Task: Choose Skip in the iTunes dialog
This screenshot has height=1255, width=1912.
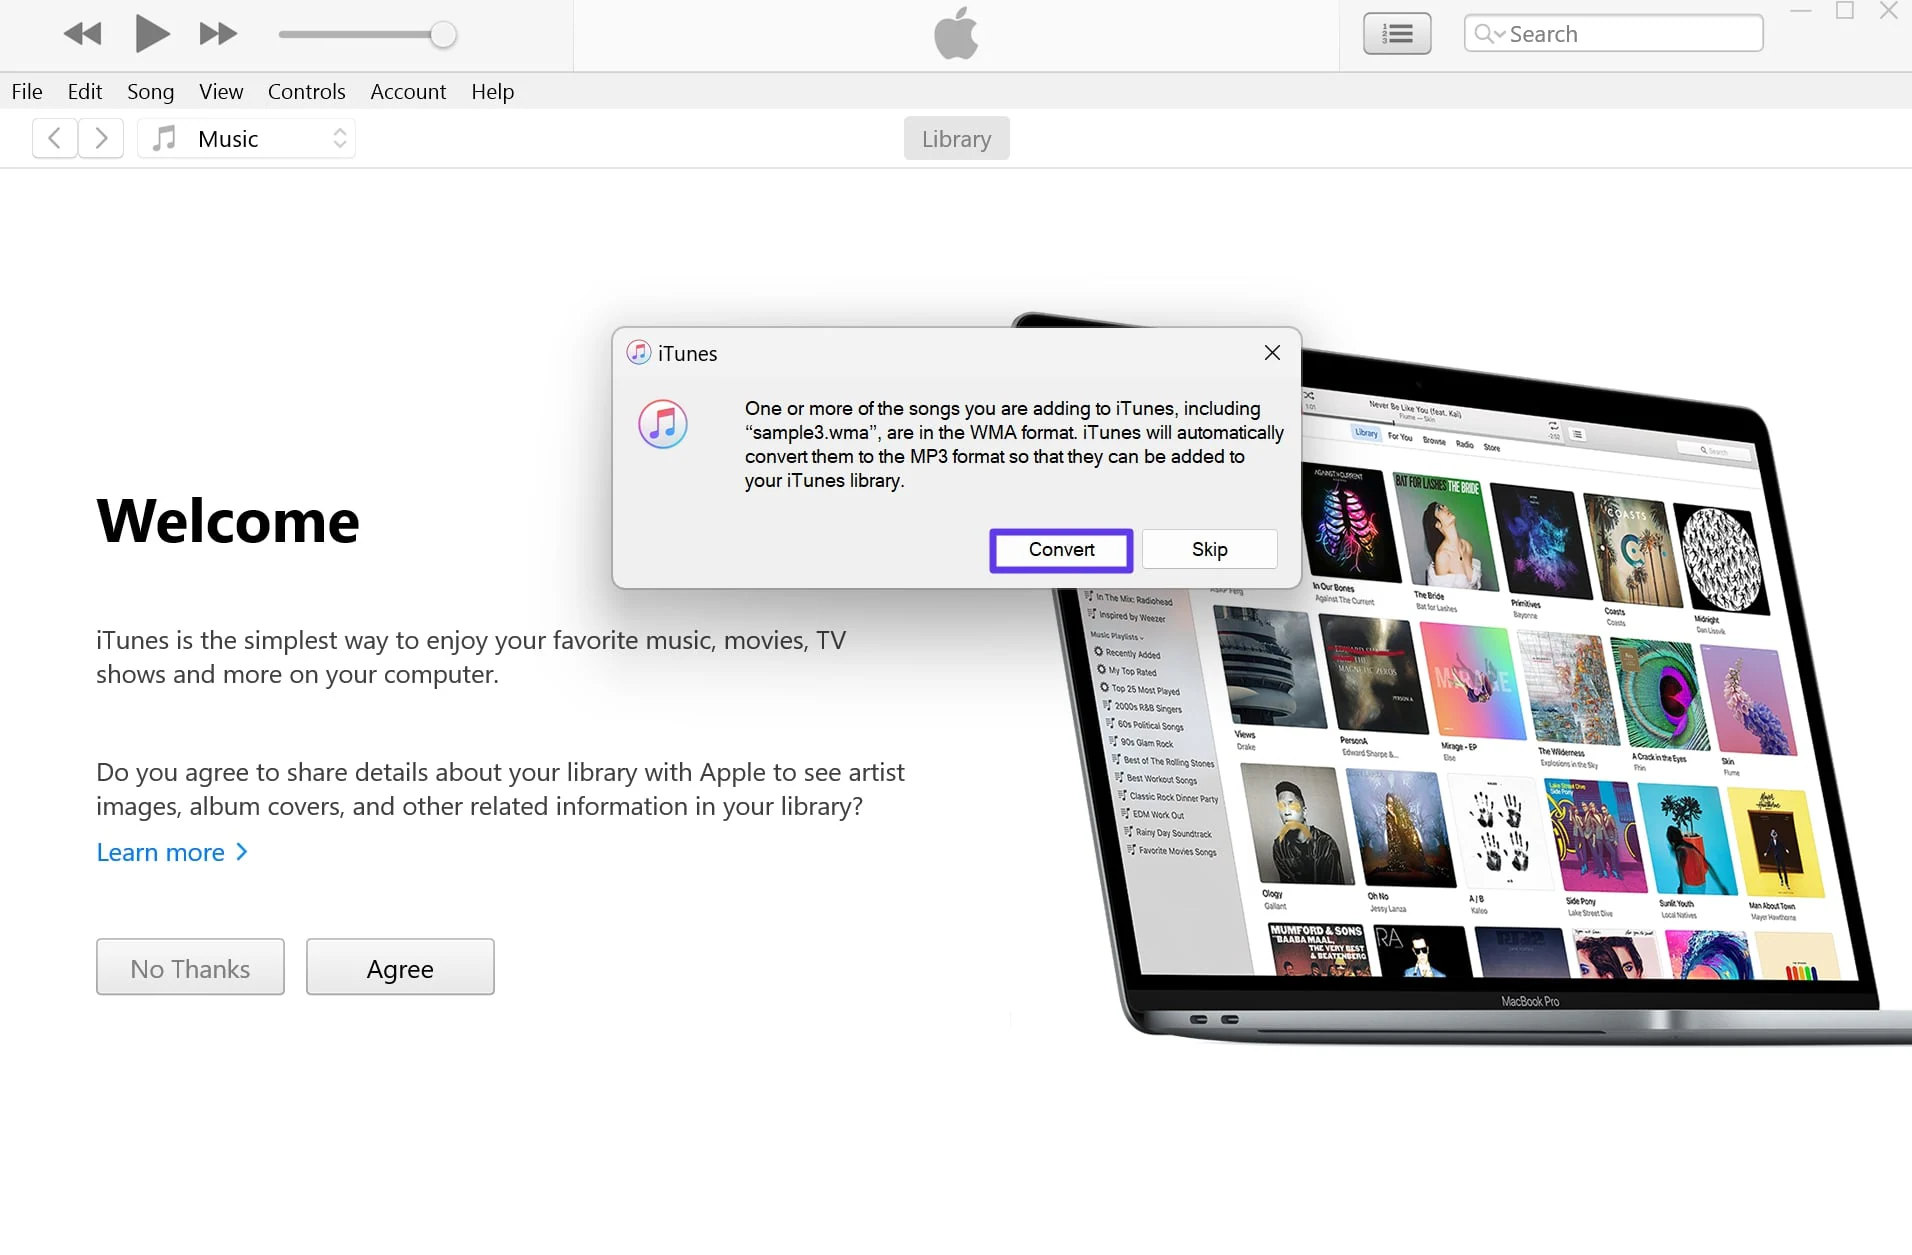Action: click(x=1209, y=550)
